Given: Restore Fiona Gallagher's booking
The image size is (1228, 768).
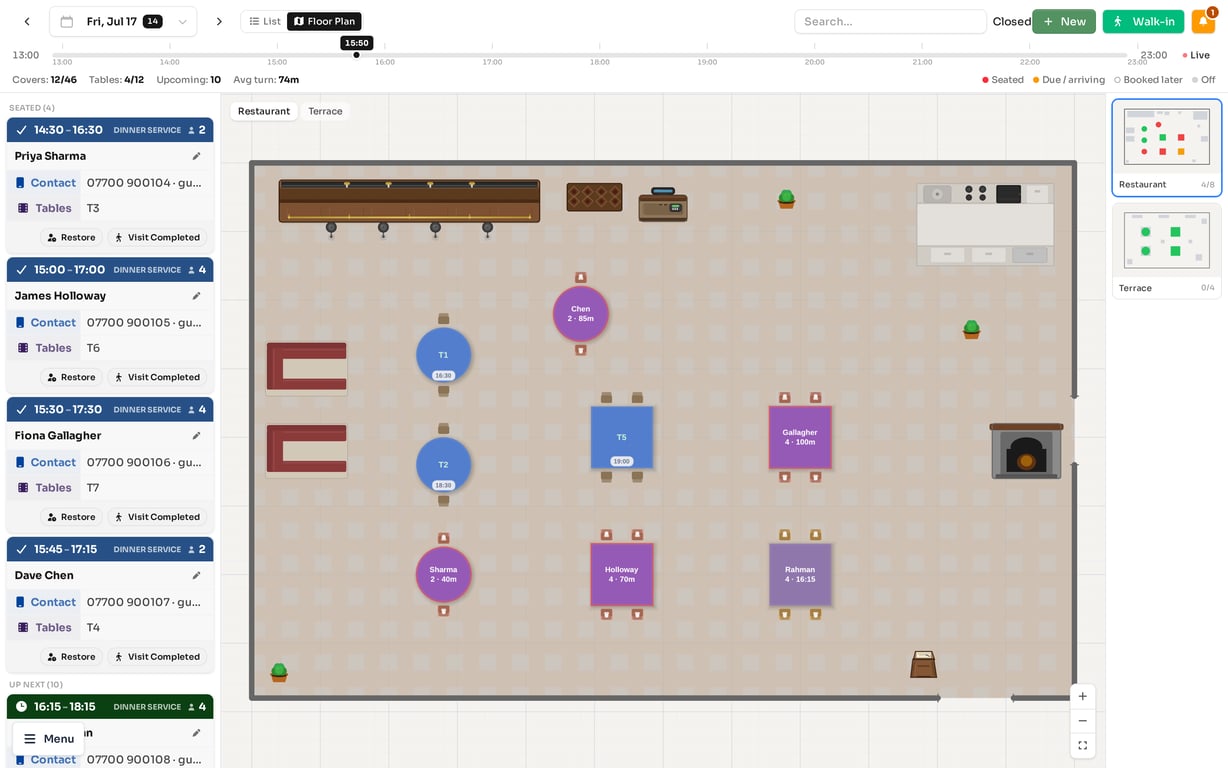Looking at the screenshot, I should point(71,517).
